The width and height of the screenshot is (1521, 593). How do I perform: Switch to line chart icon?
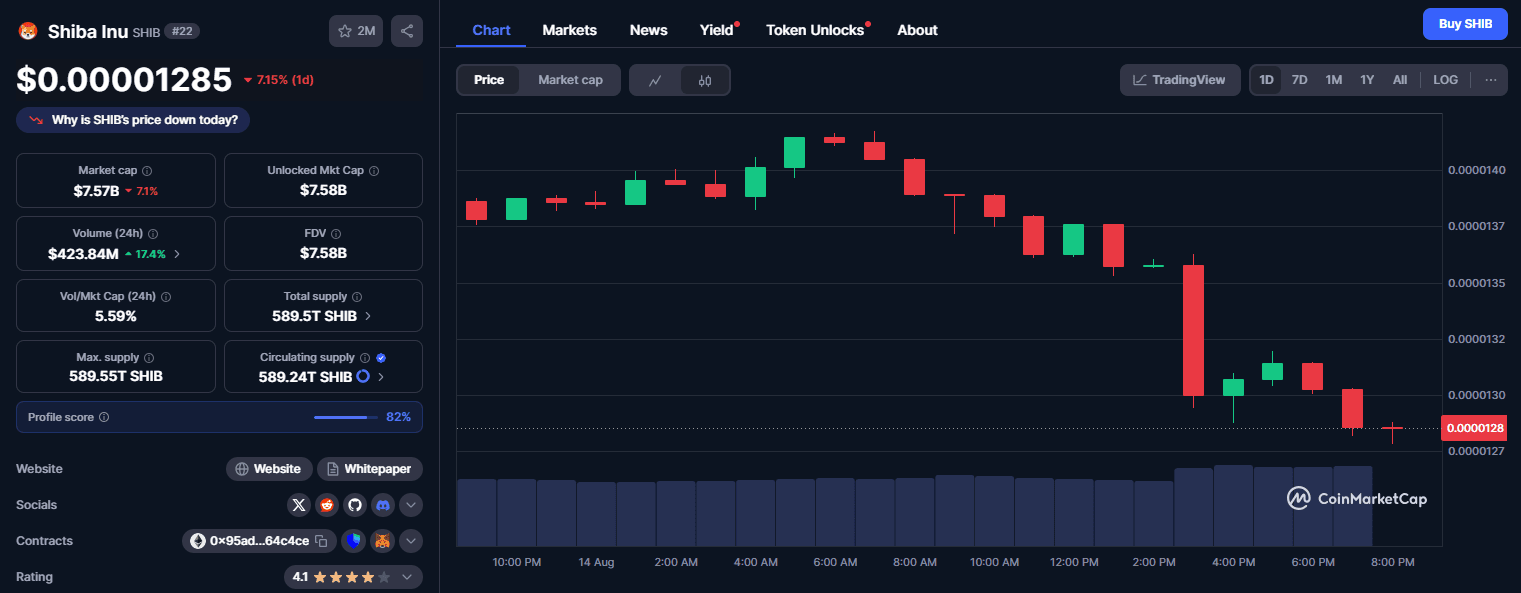[x=655, y=80]
